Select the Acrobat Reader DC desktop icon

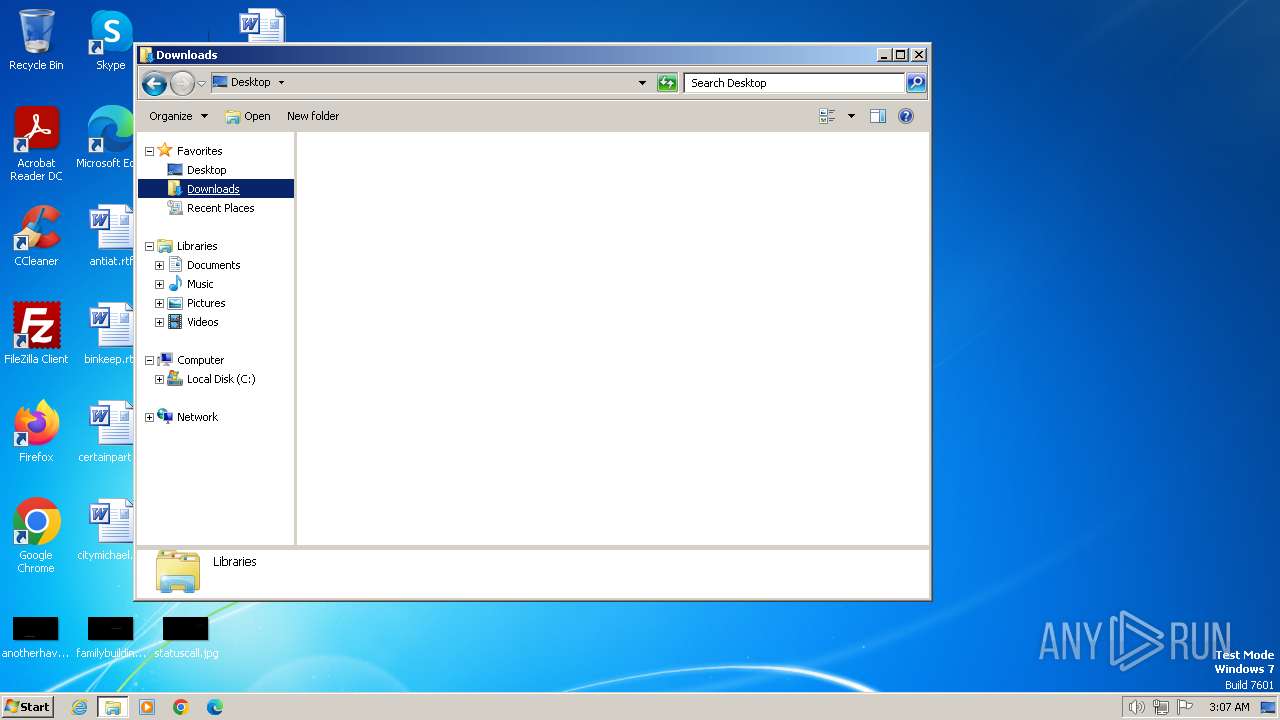coord(36,144)
